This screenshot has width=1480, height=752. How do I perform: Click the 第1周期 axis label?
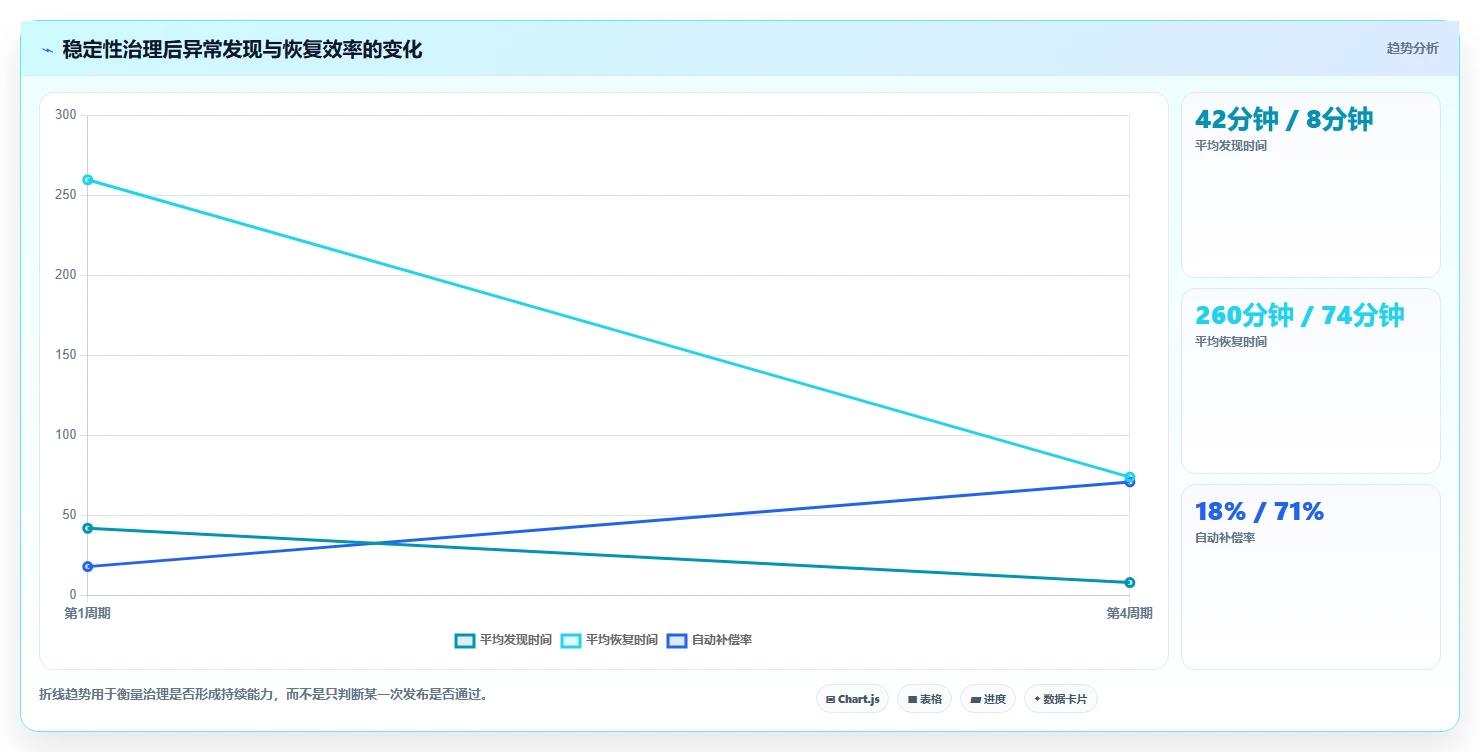(88, 613)
